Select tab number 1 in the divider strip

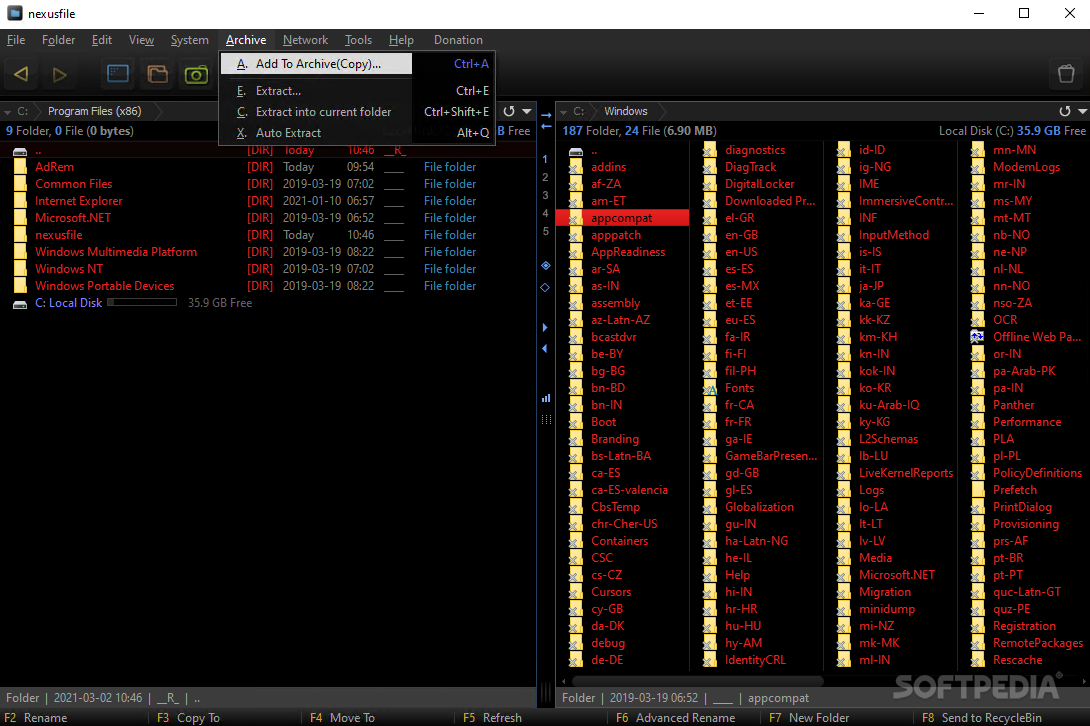pyautogui.click(x=545, y=159)
